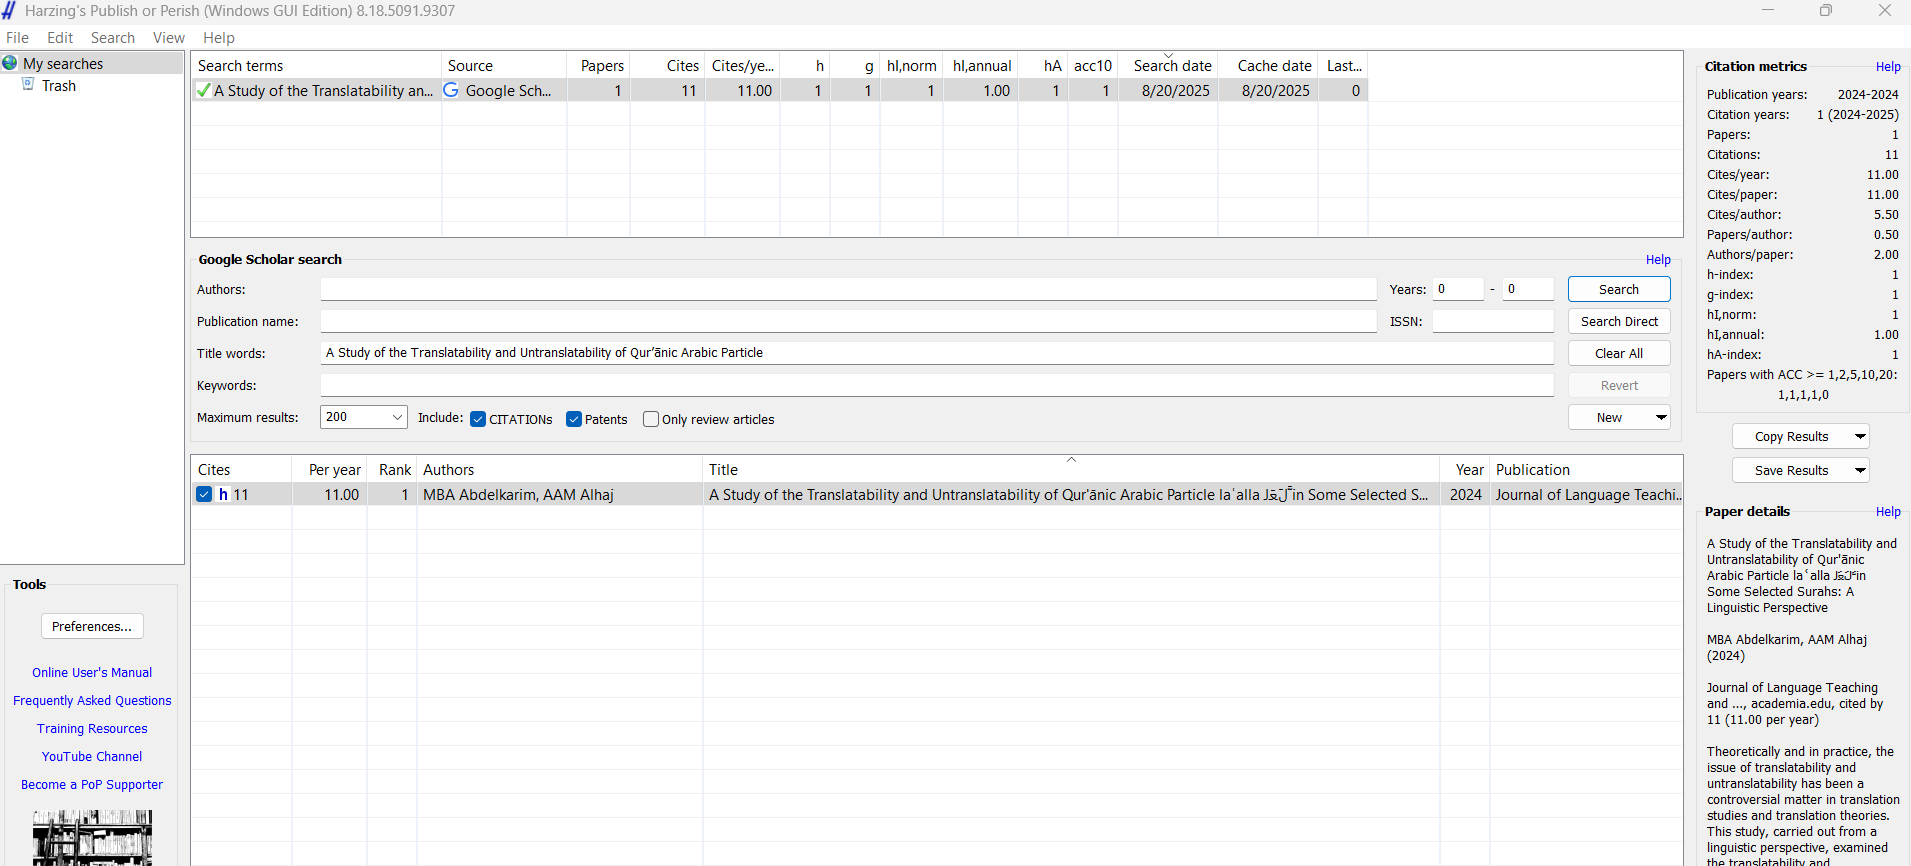Collapse the results pane using the chevron

[1071, 459]
